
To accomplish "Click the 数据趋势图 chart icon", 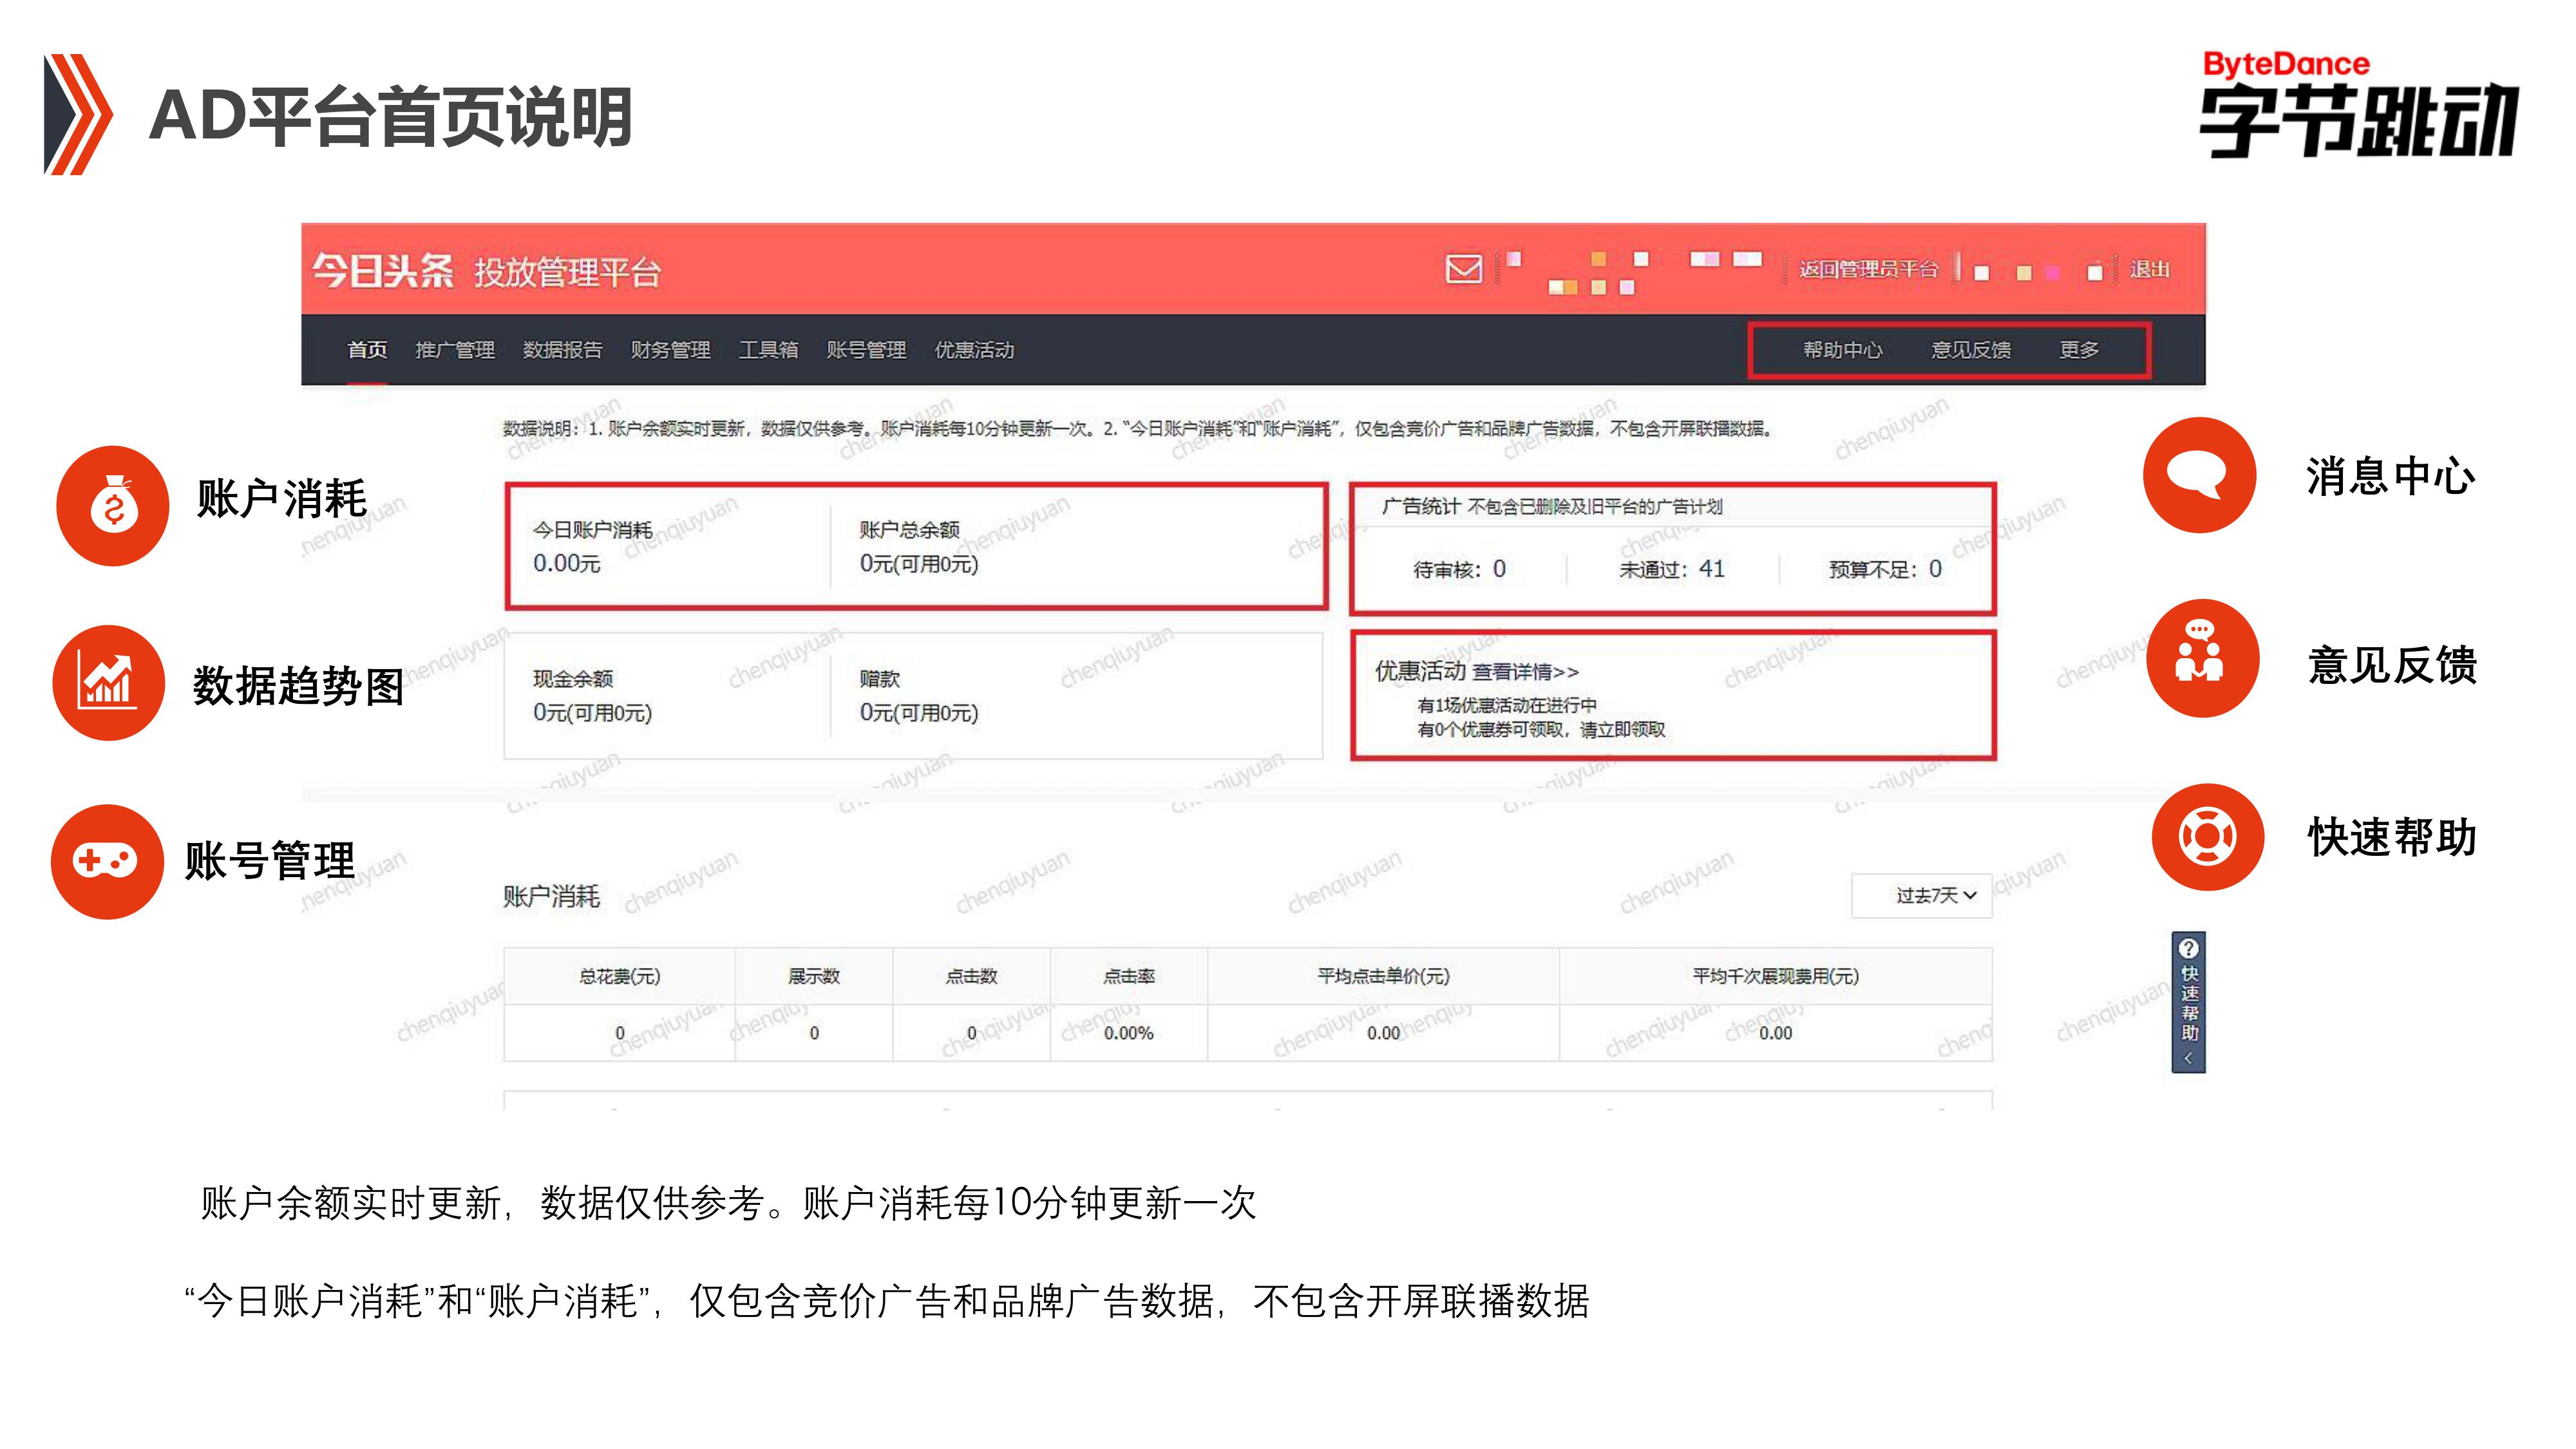I will pos(108,683).
